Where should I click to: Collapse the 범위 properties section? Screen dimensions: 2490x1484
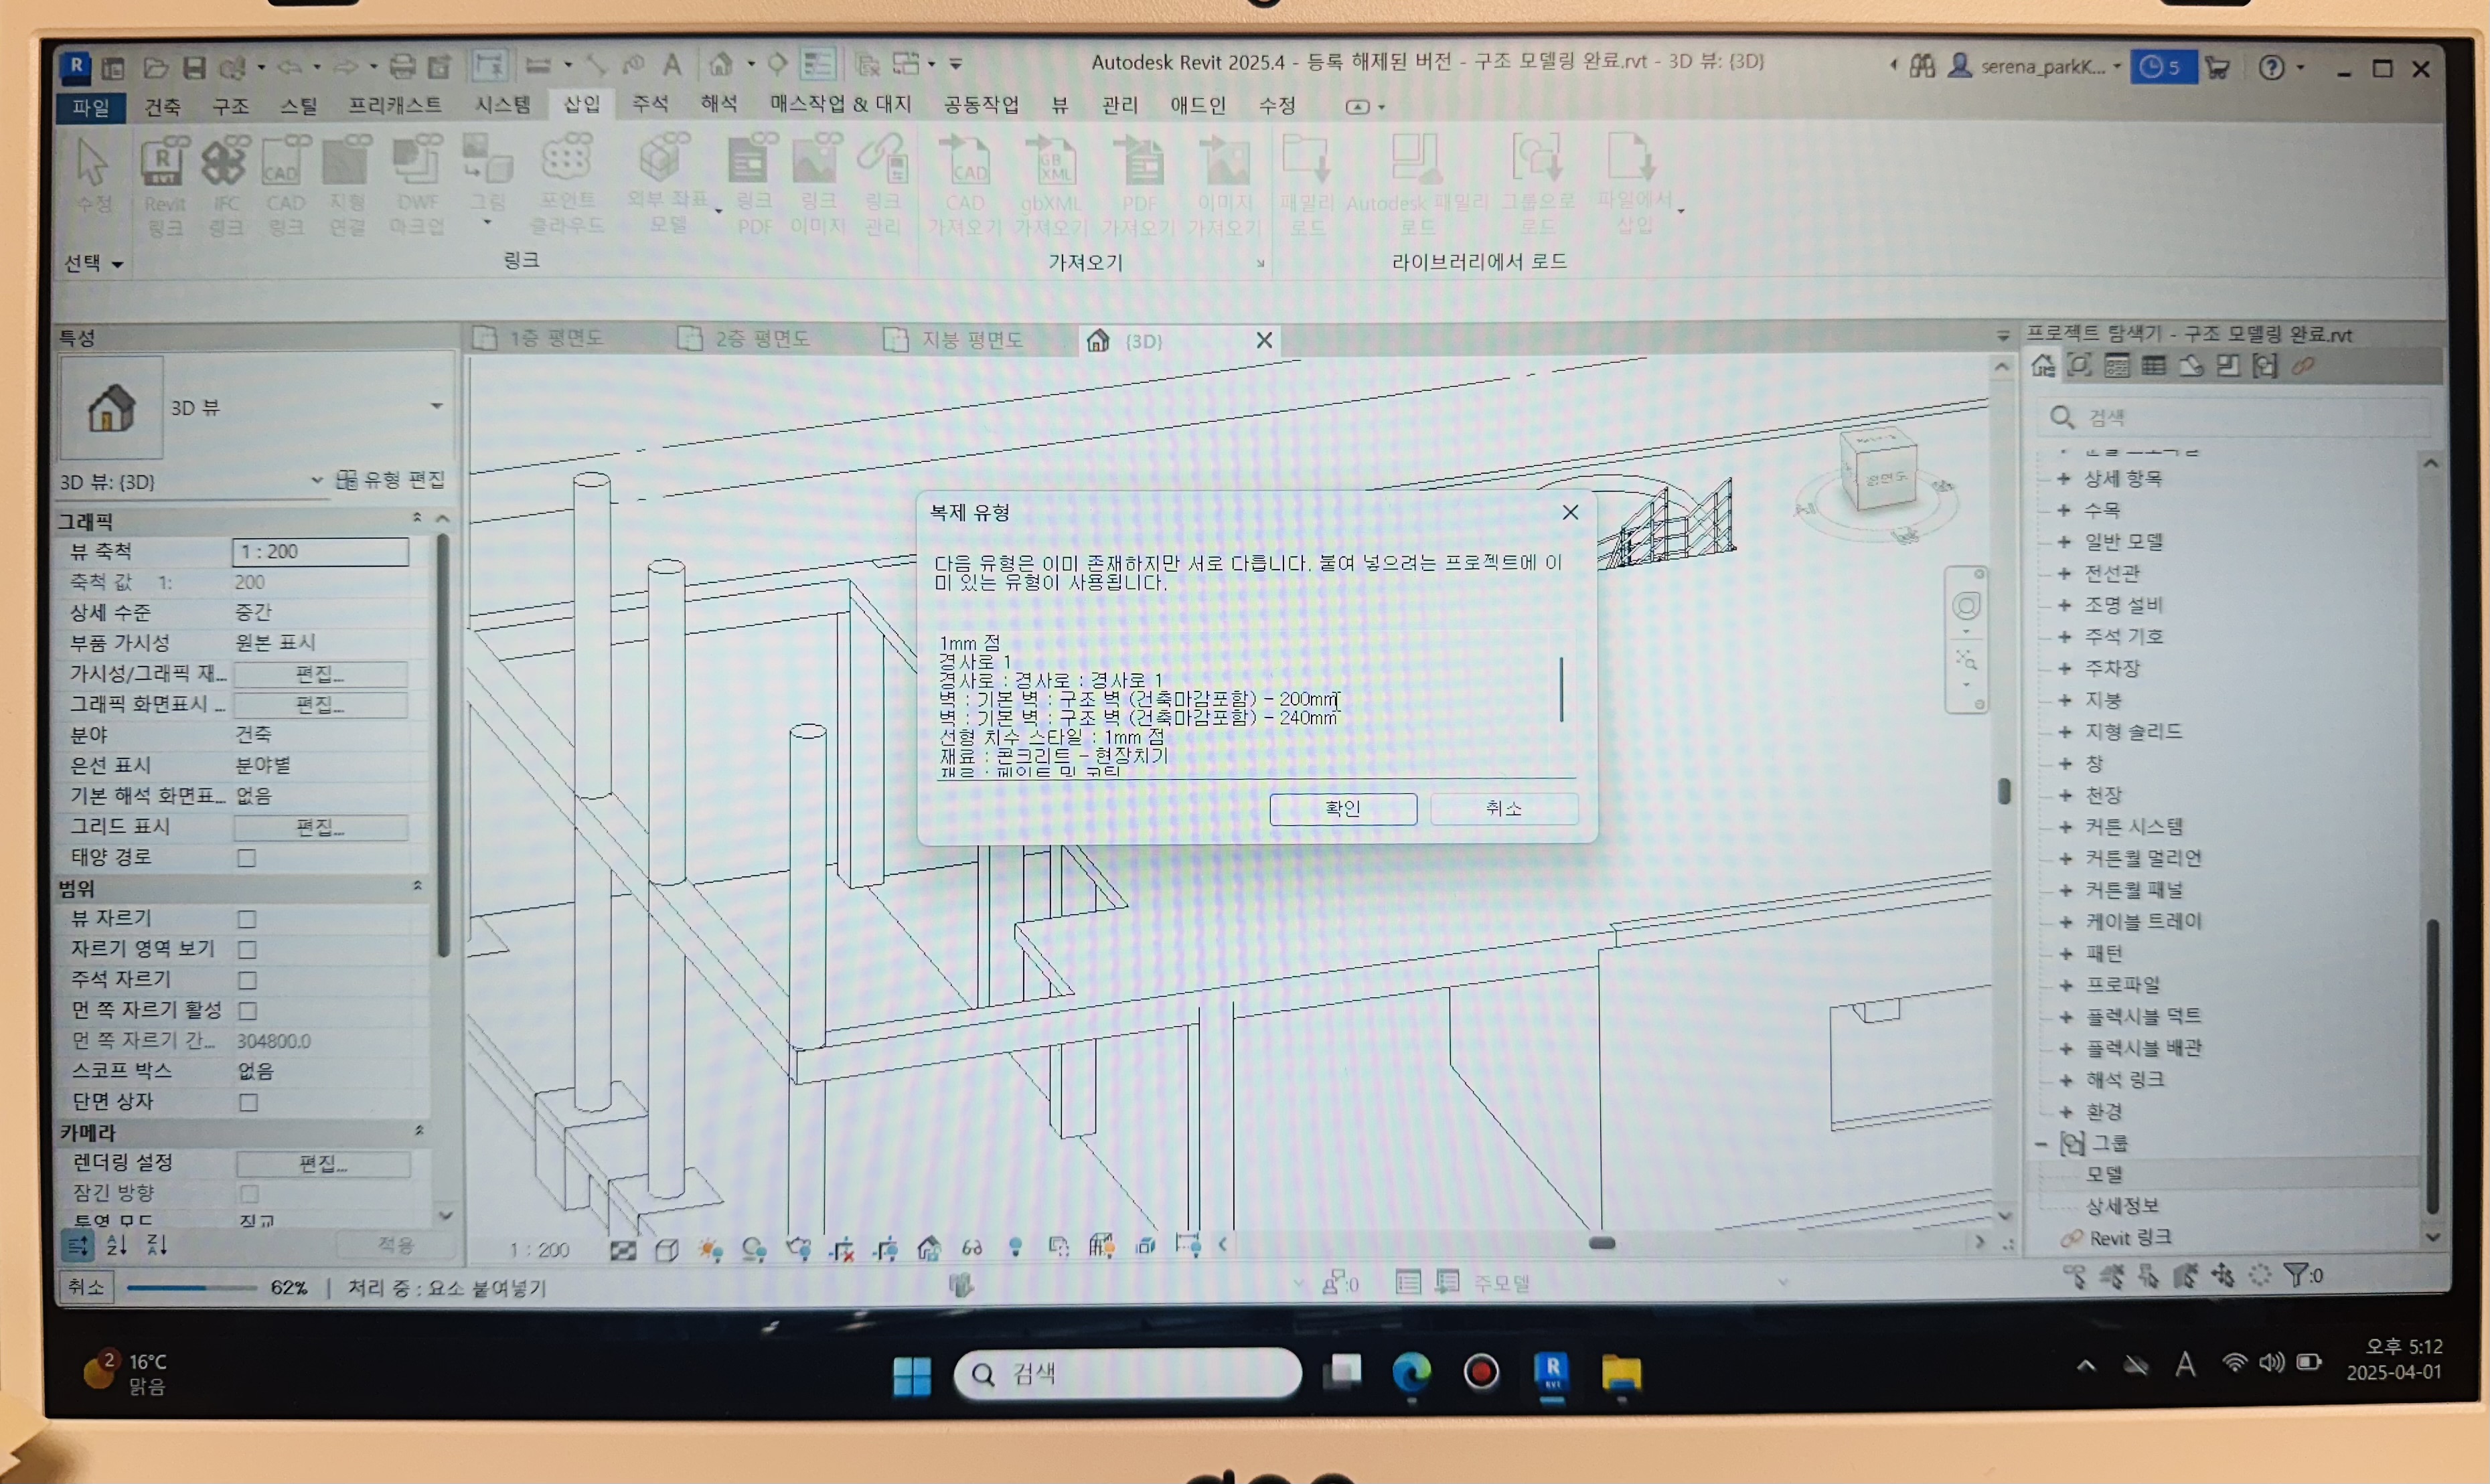pos(417,886)
